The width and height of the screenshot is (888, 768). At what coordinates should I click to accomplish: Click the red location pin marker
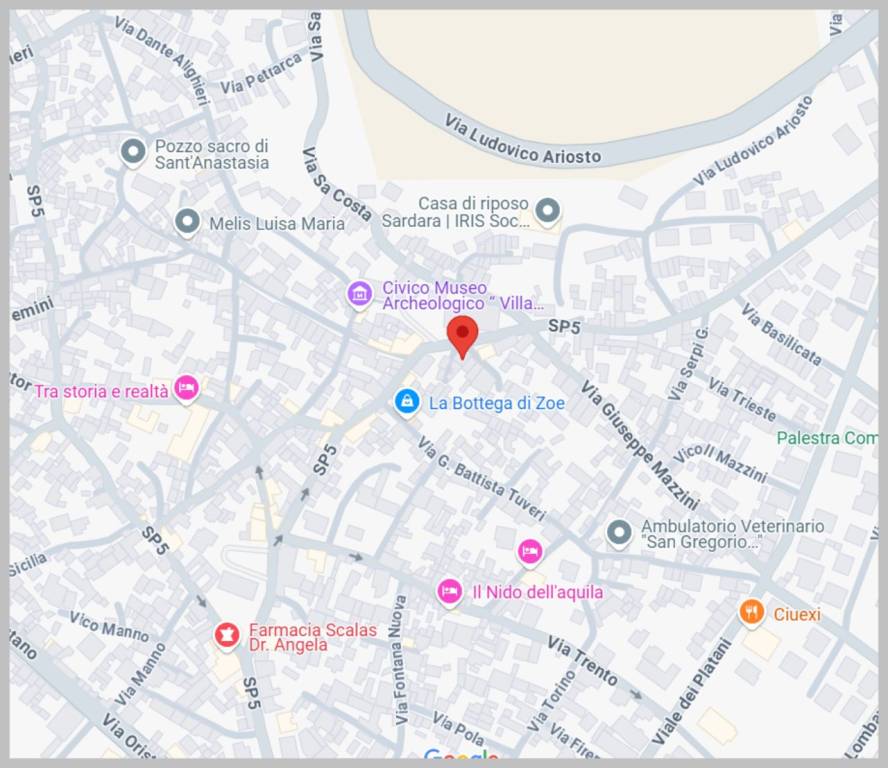[463, 336]
